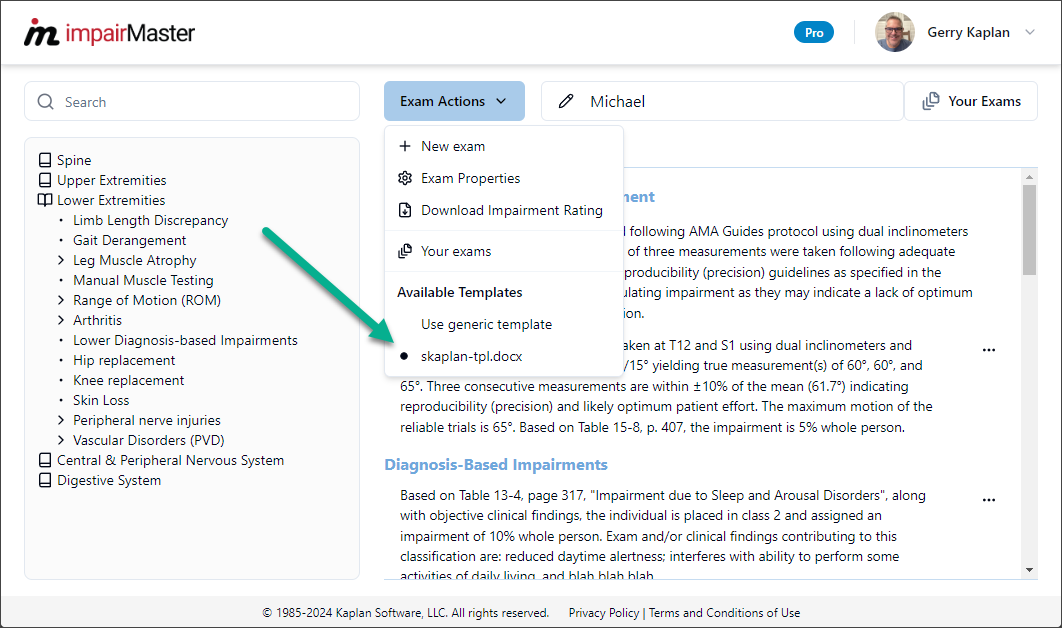
Task: Click the vertical scrollbar thumb in report pane
Action: click(x=1029, y=230)
